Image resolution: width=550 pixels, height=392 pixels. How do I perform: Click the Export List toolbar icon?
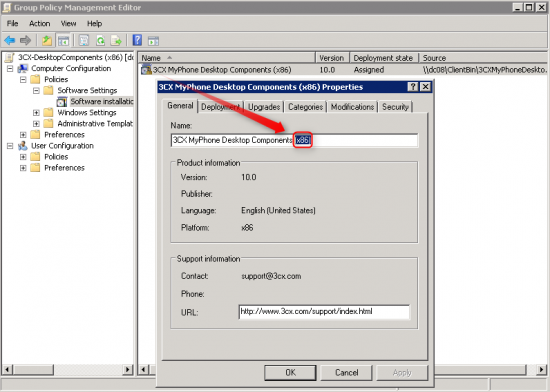tap(116, 41)
